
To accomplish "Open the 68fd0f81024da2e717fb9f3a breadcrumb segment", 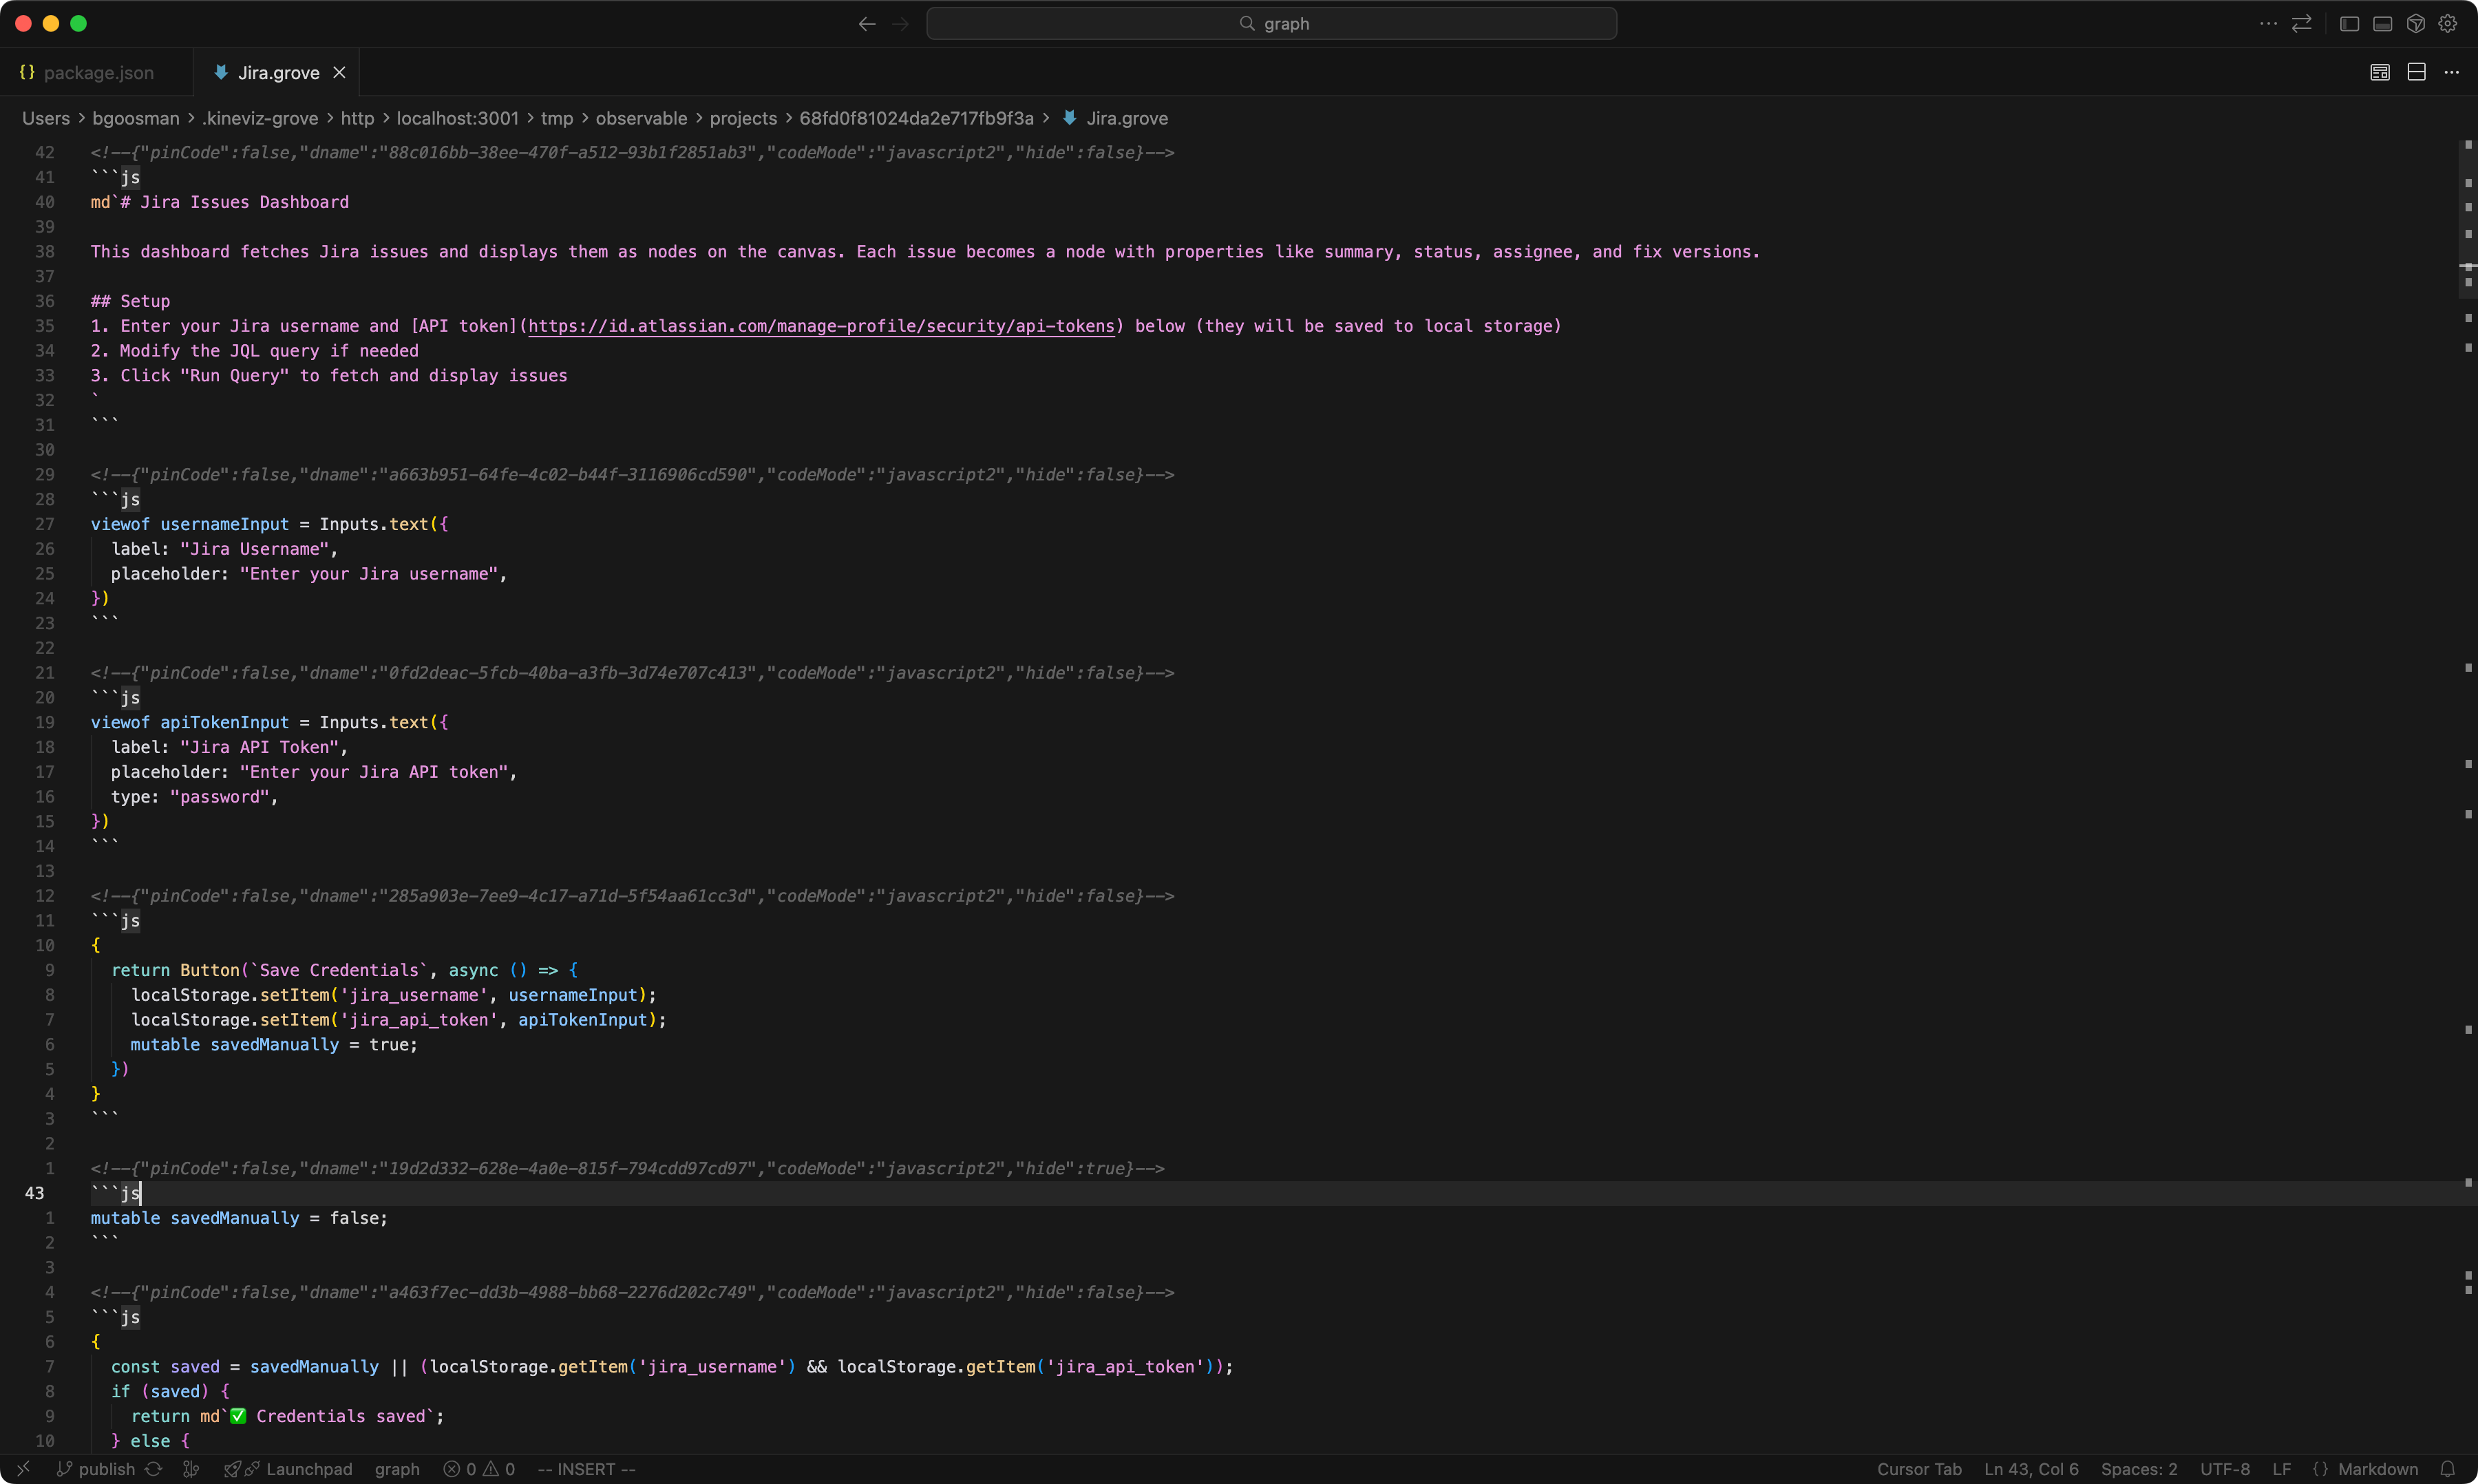I will pos(916,118).
